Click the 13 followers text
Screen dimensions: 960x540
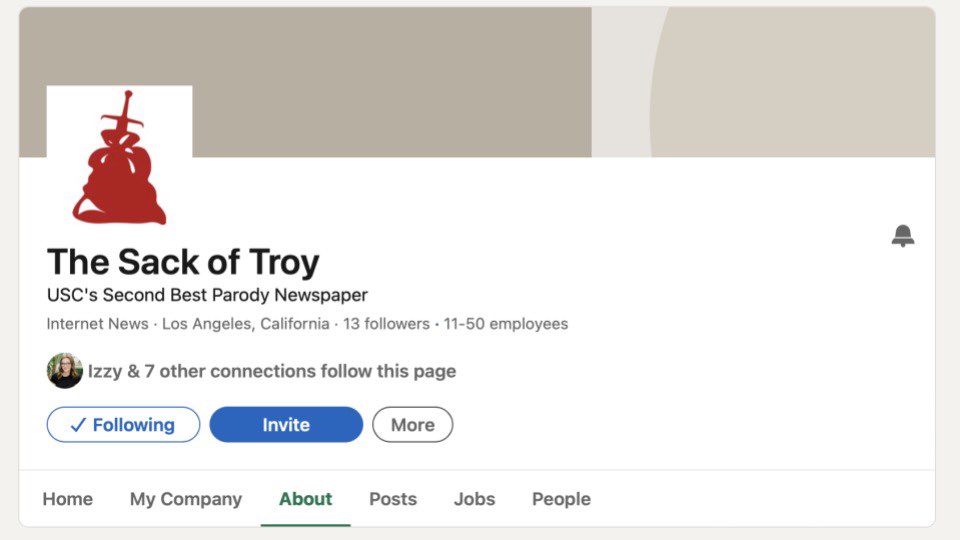click(387, 324)
